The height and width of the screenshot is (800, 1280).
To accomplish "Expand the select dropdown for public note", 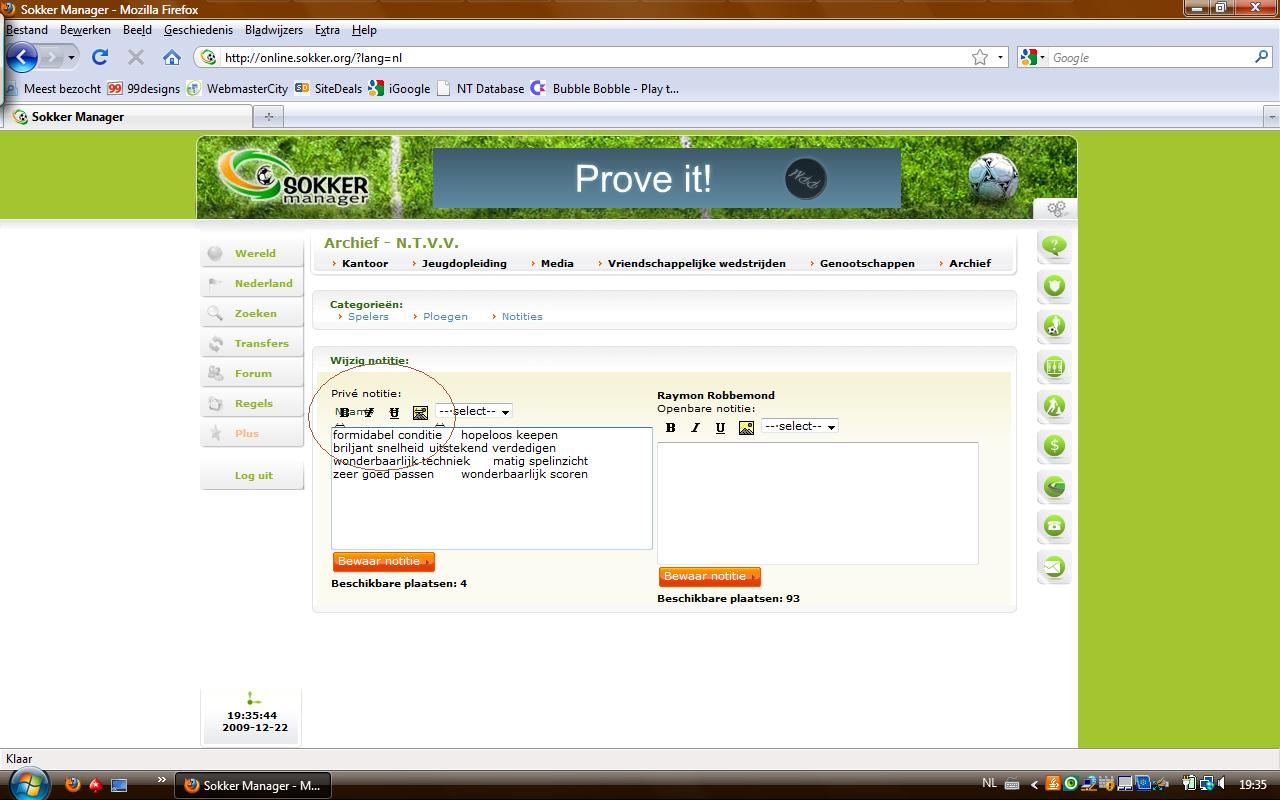I will click(800, 427).
